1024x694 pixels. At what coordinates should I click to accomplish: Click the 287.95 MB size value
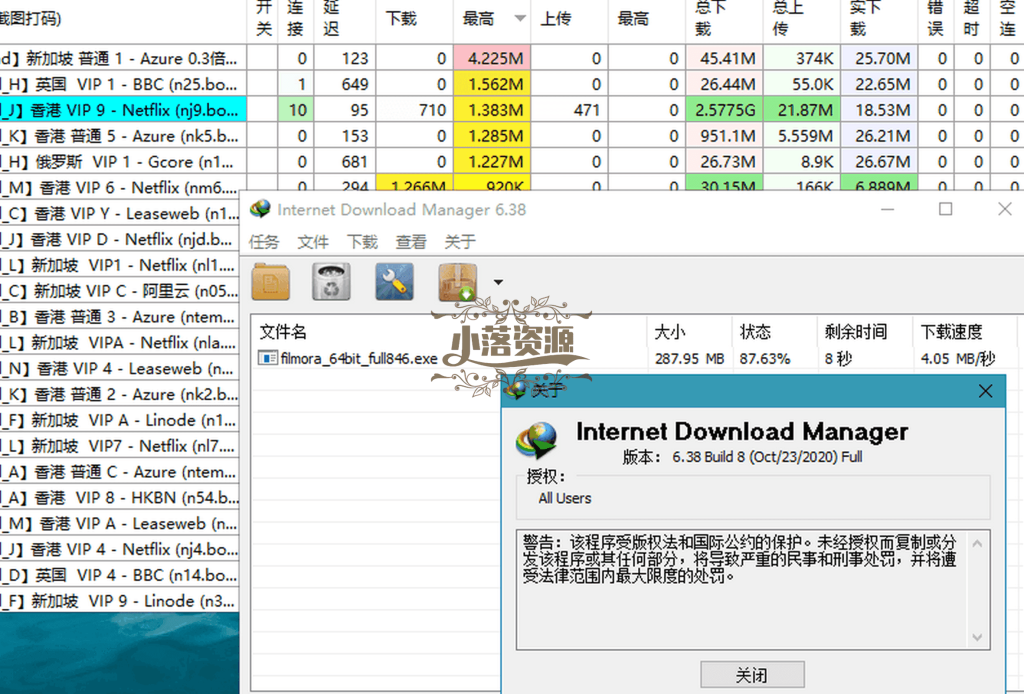coord(690,358)
